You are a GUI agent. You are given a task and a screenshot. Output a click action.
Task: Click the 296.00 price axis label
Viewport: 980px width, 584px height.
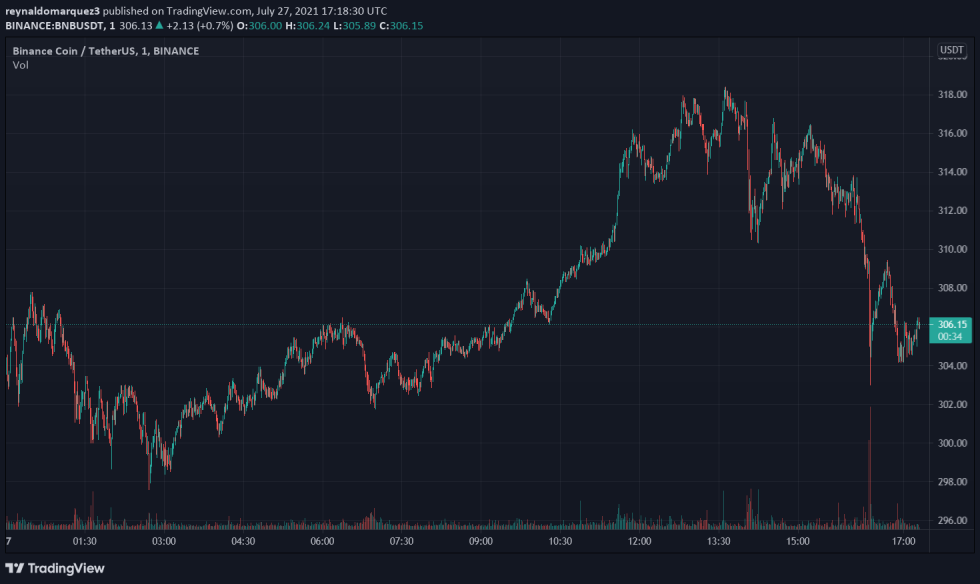click(x=952, y=521)
